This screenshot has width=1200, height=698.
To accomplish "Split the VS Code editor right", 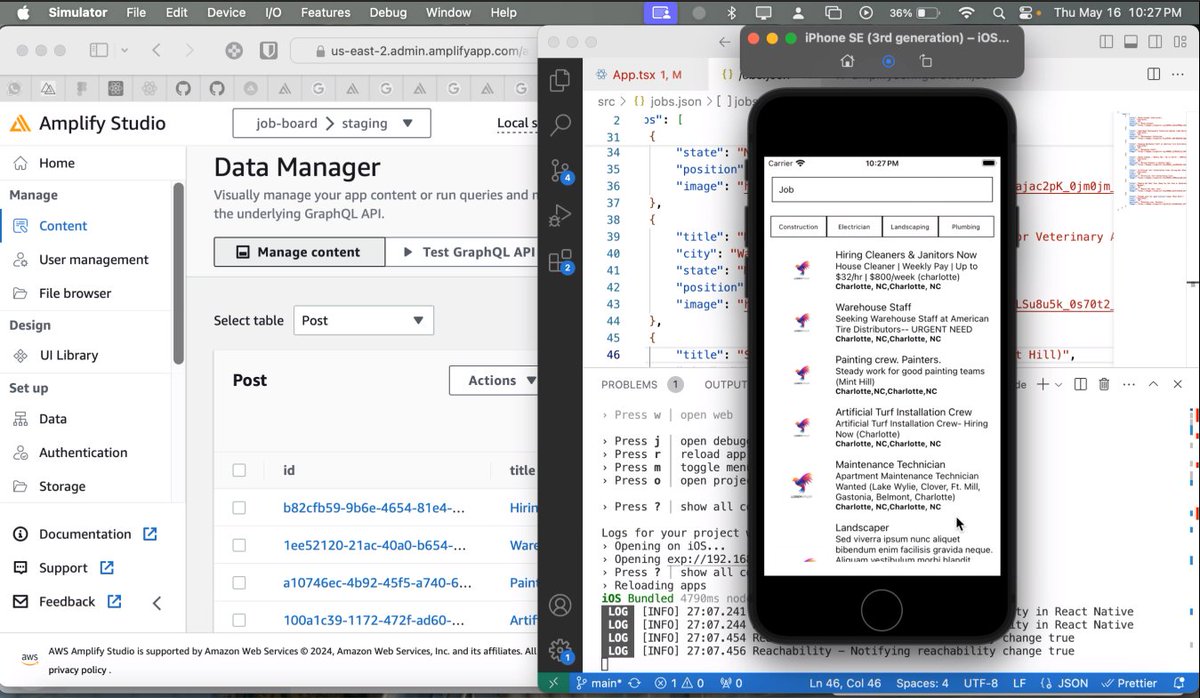I will (1153, 74).
